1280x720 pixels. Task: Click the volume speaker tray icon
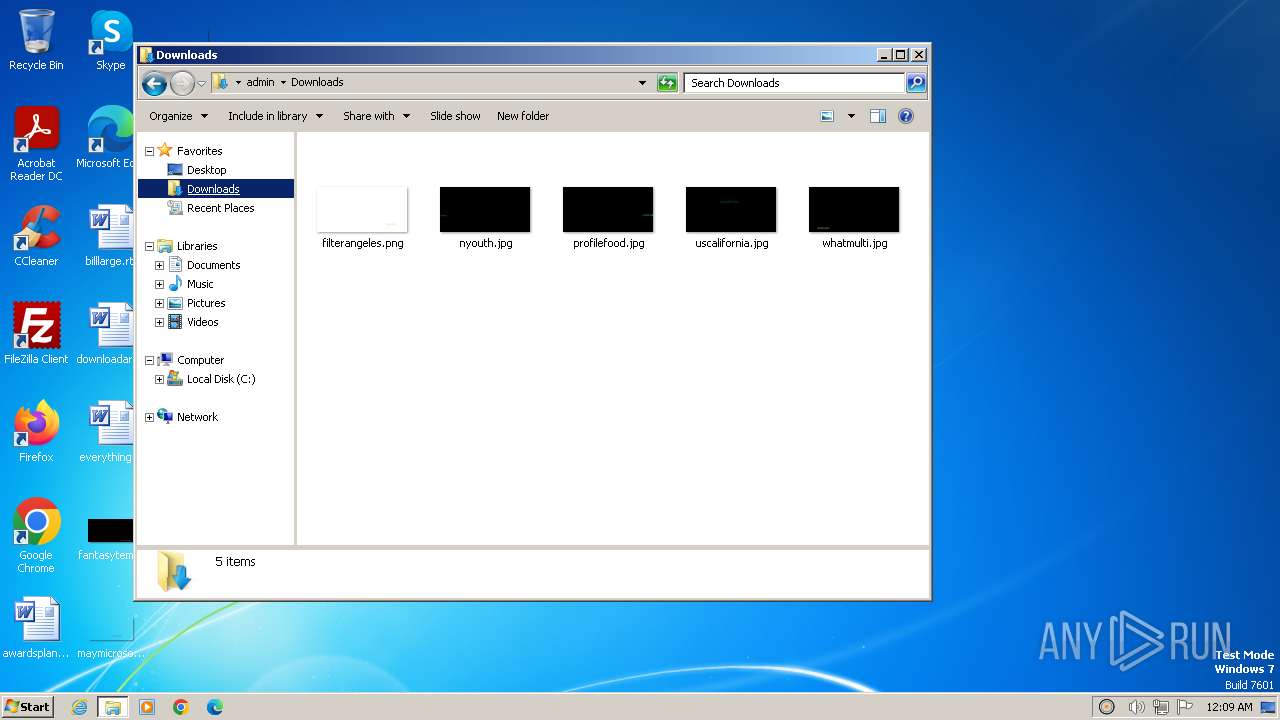tap(1136, 707)
